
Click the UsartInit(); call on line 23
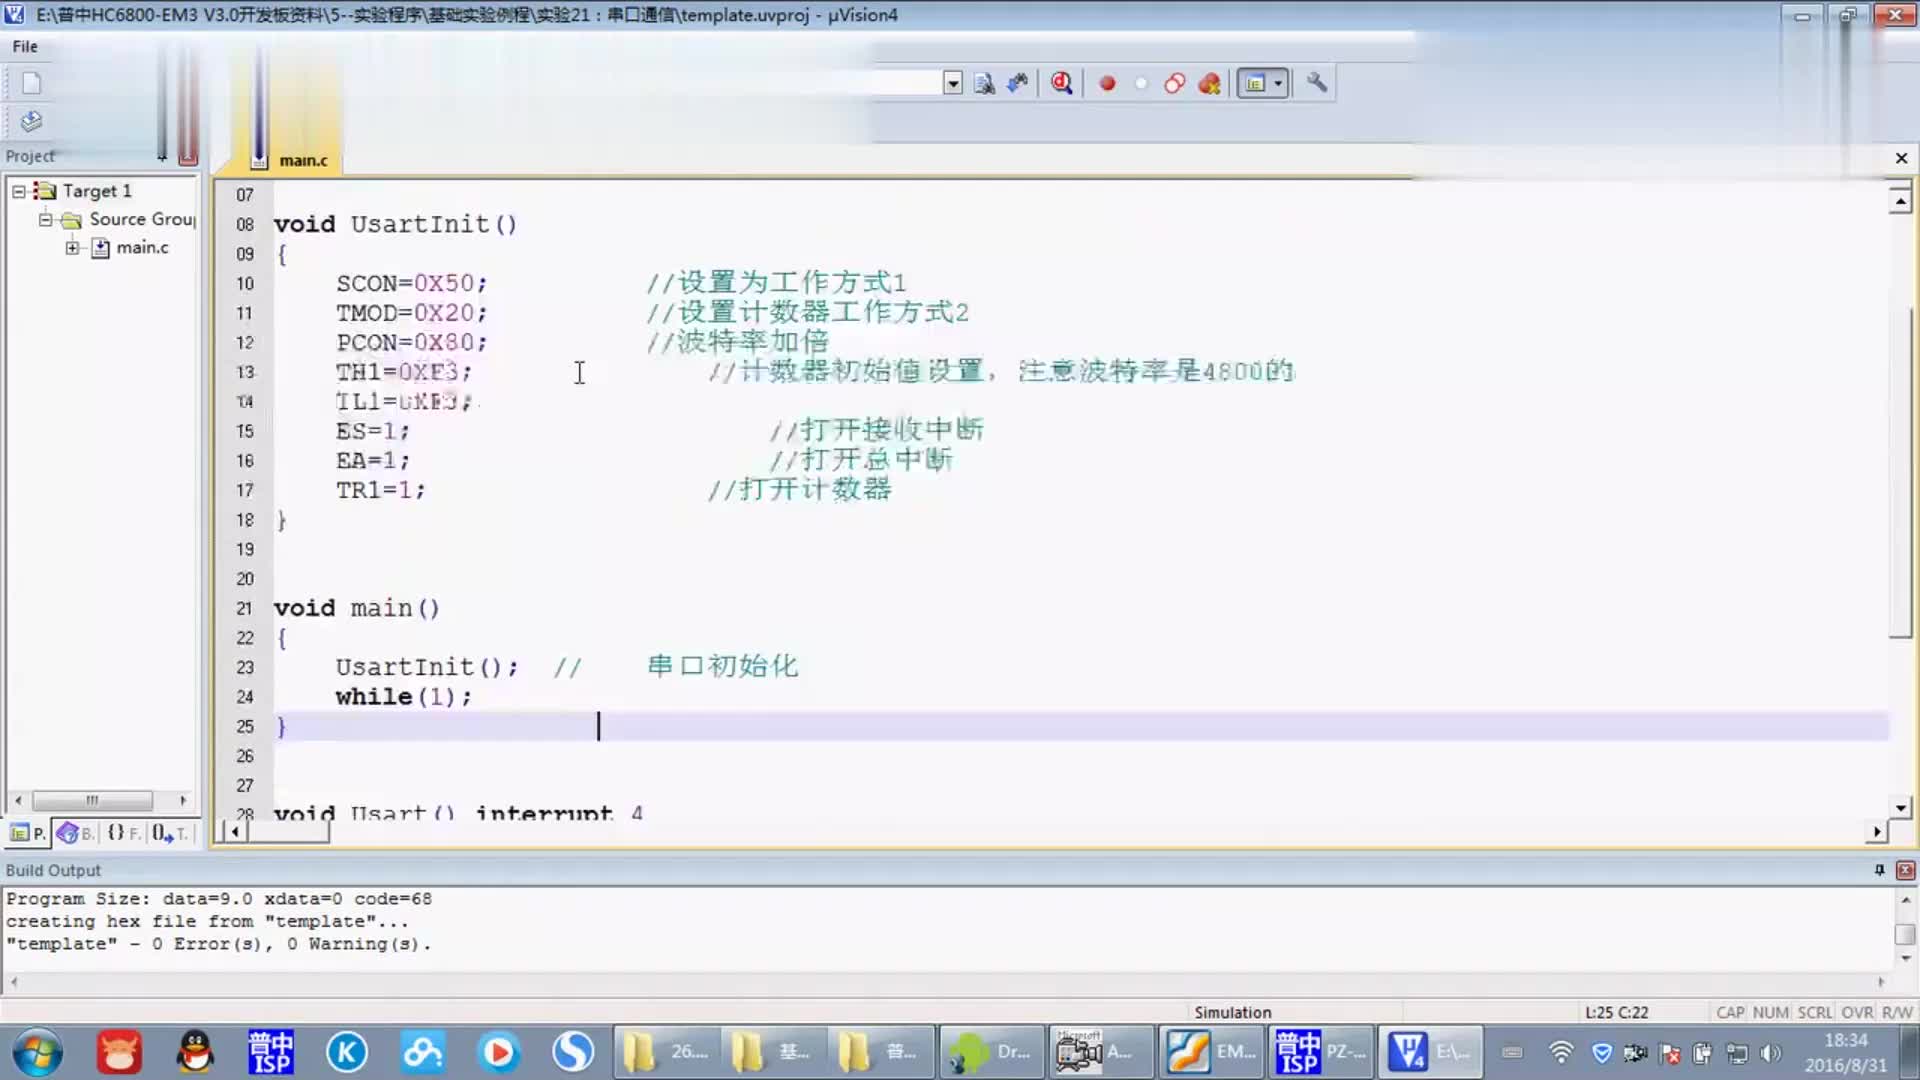point(426,667)
